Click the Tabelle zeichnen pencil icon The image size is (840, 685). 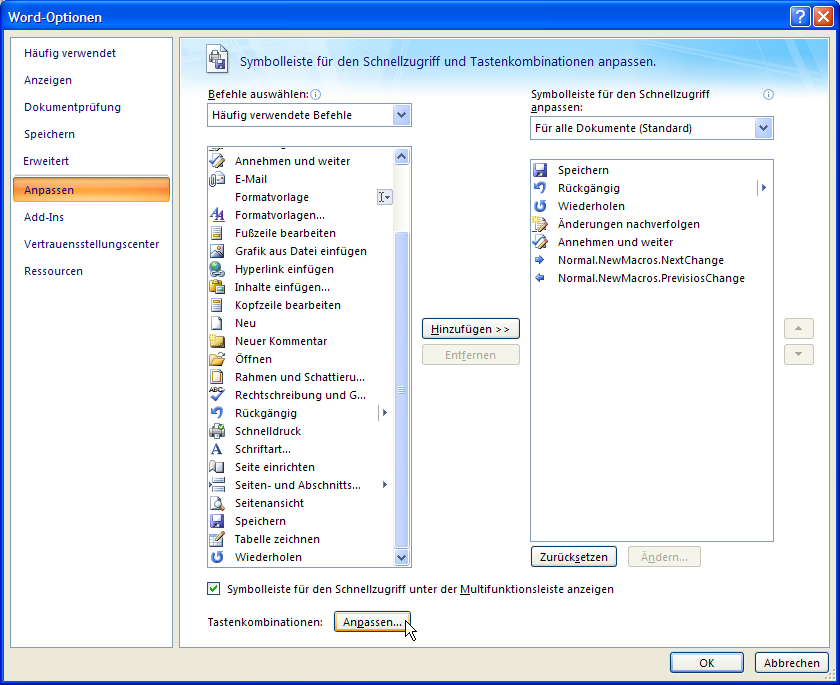pos(217,539)
